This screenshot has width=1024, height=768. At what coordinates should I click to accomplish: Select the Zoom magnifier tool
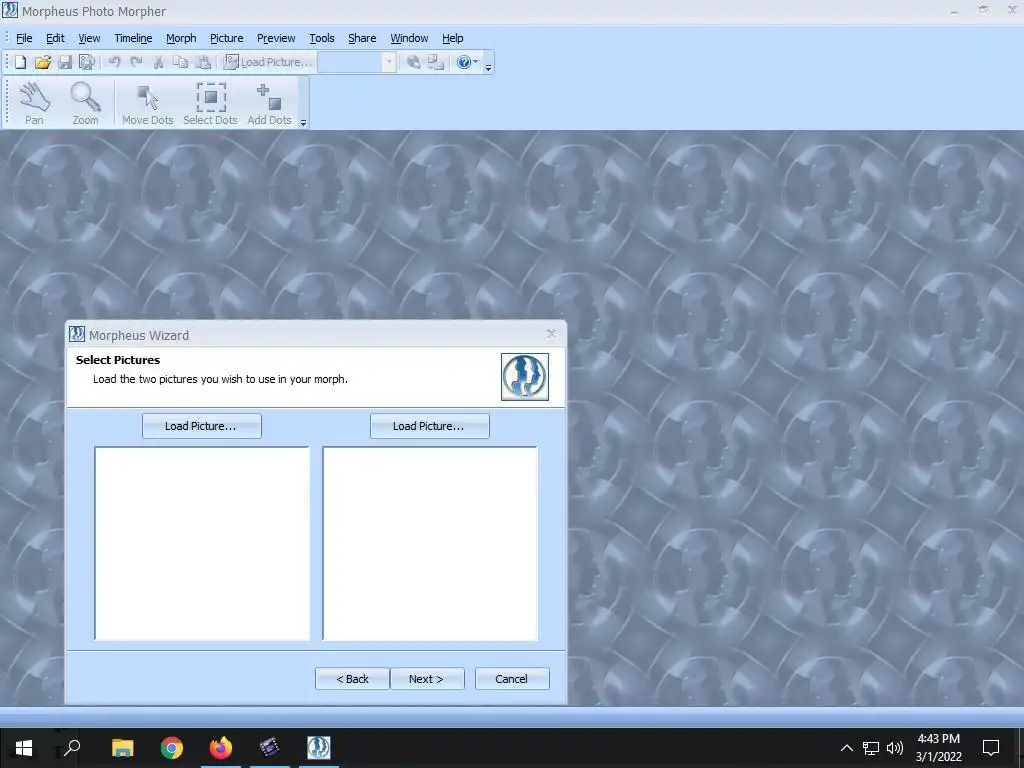pyautogui.click(x=86, y=103)
